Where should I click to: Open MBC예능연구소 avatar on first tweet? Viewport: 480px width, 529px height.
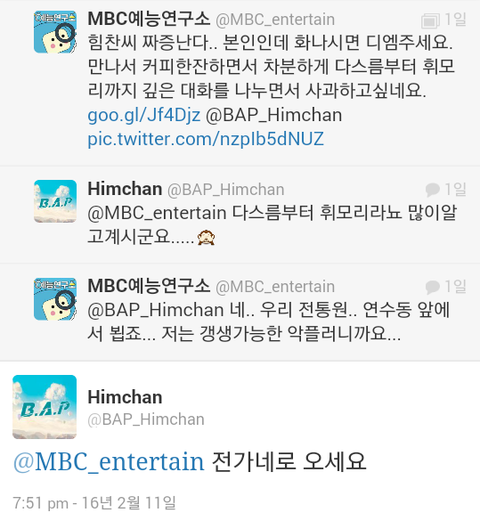[55, 32]
